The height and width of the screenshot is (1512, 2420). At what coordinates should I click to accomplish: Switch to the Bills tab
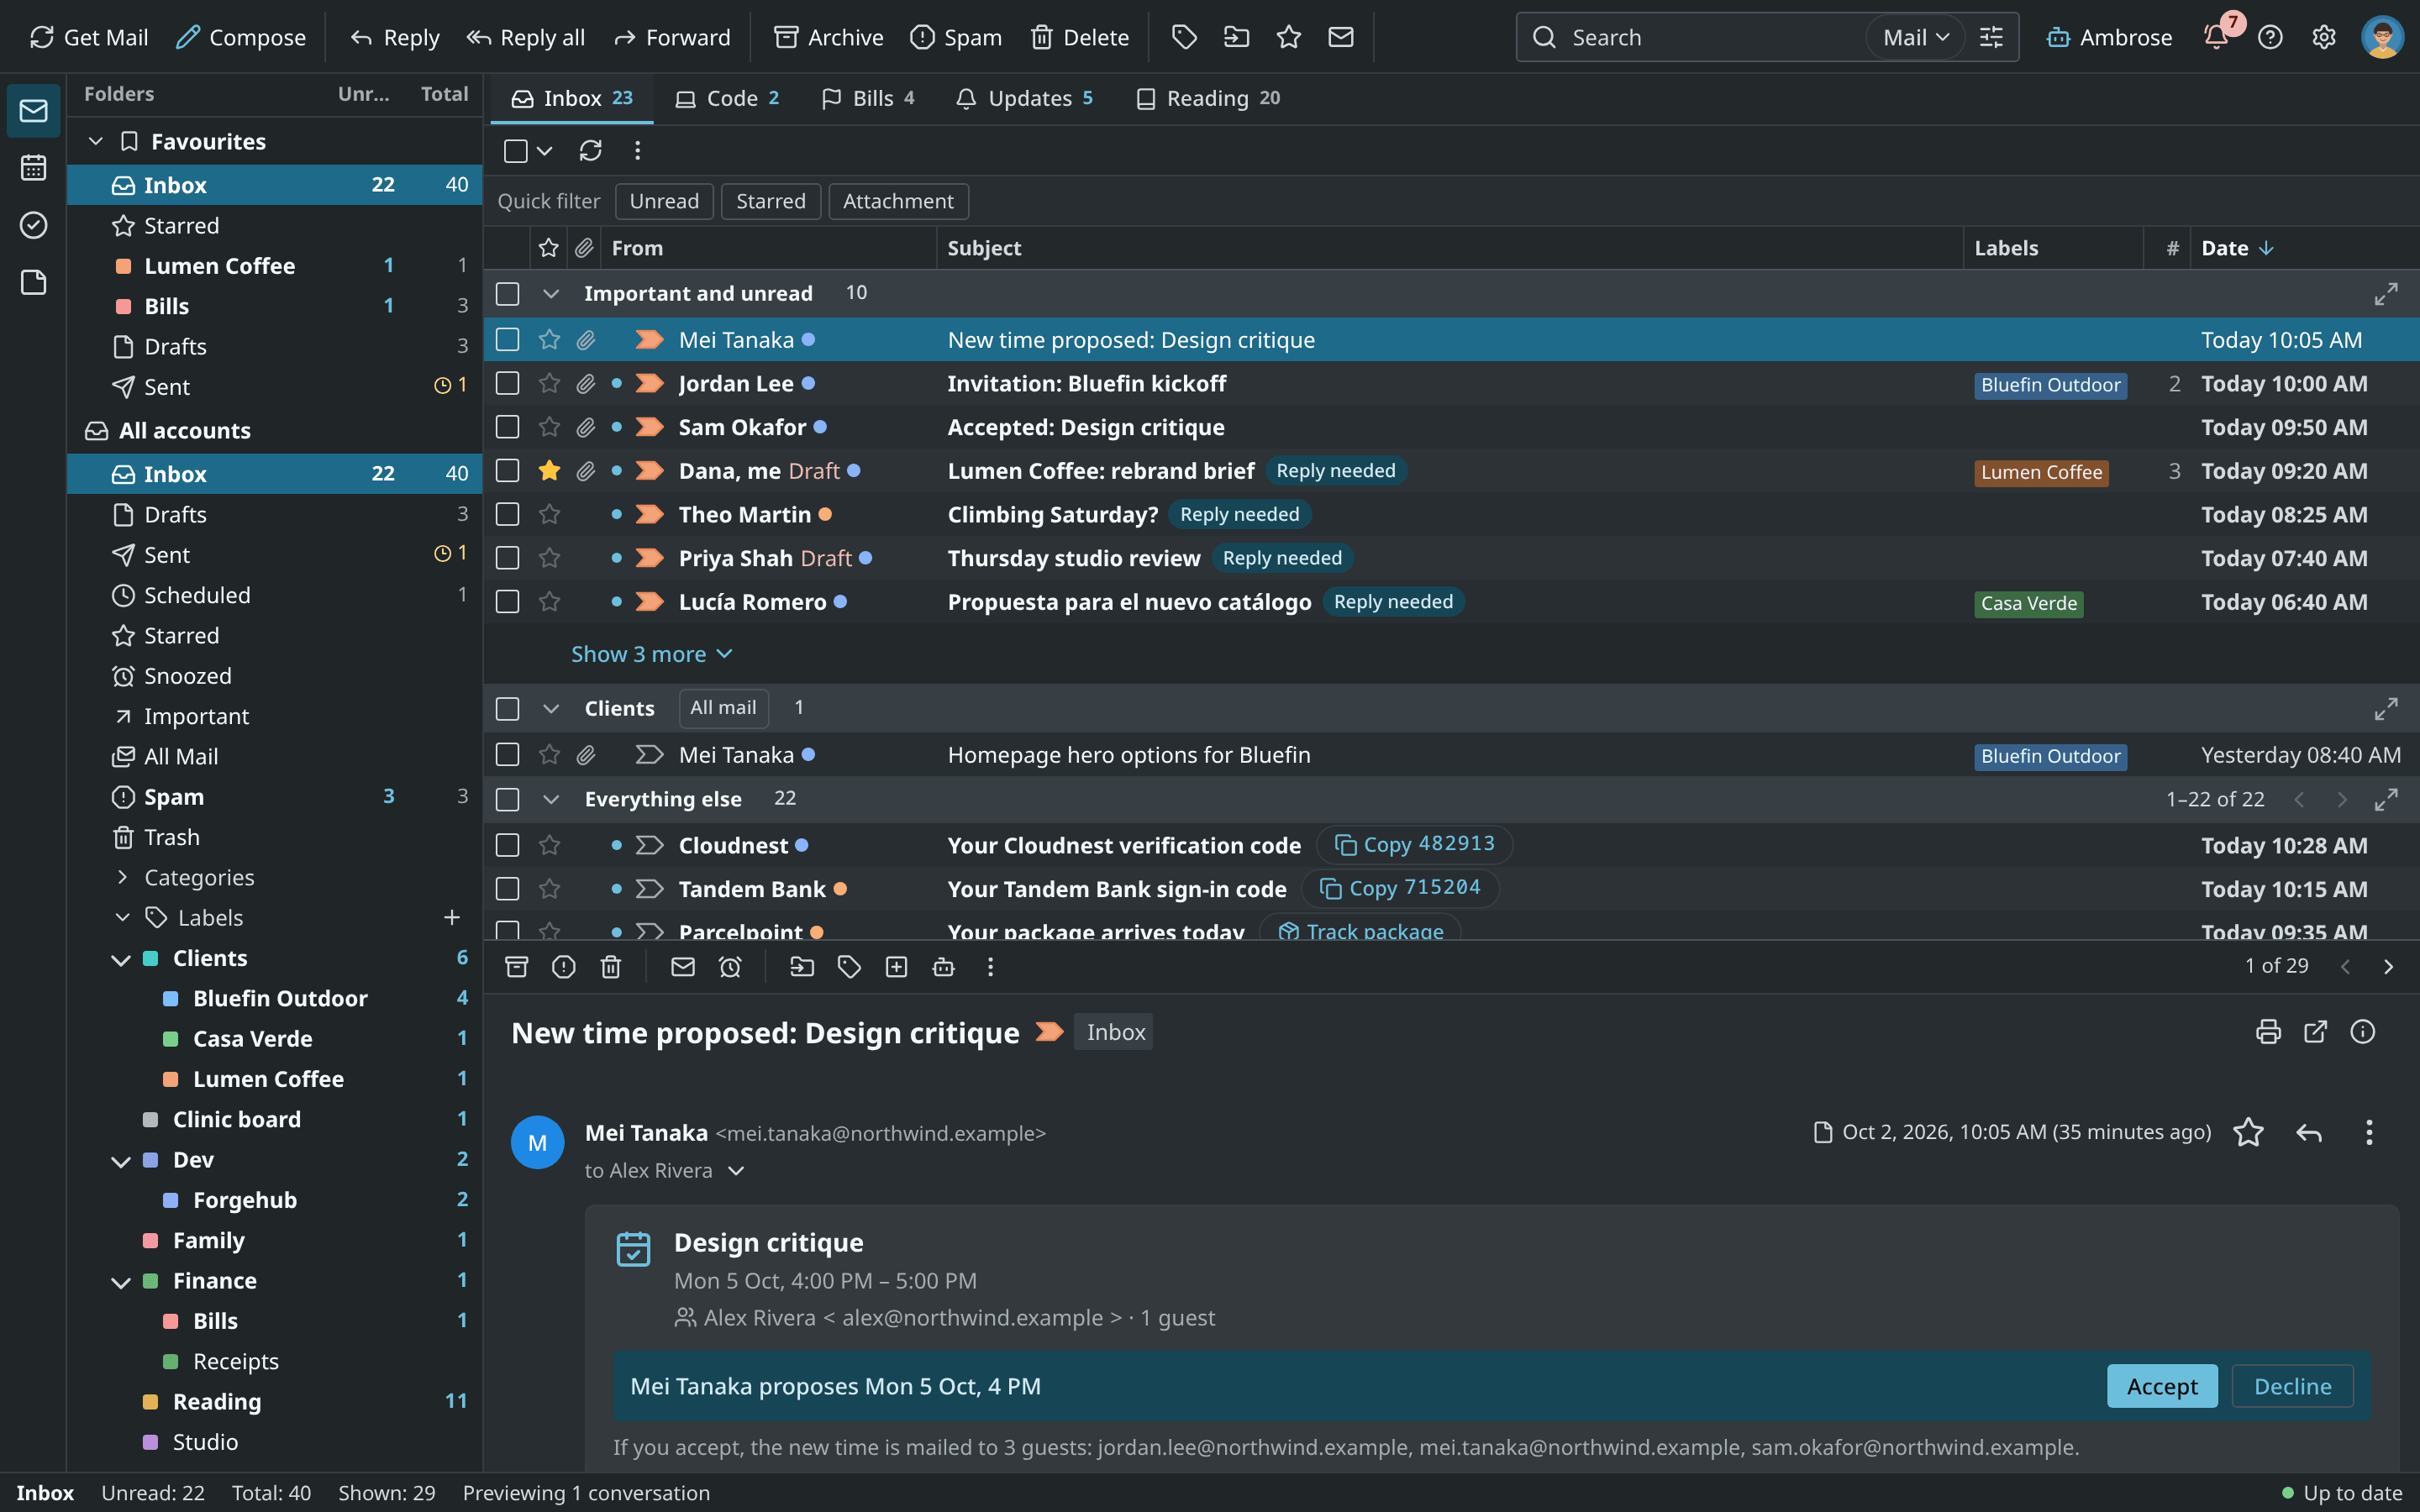[868, 98]
